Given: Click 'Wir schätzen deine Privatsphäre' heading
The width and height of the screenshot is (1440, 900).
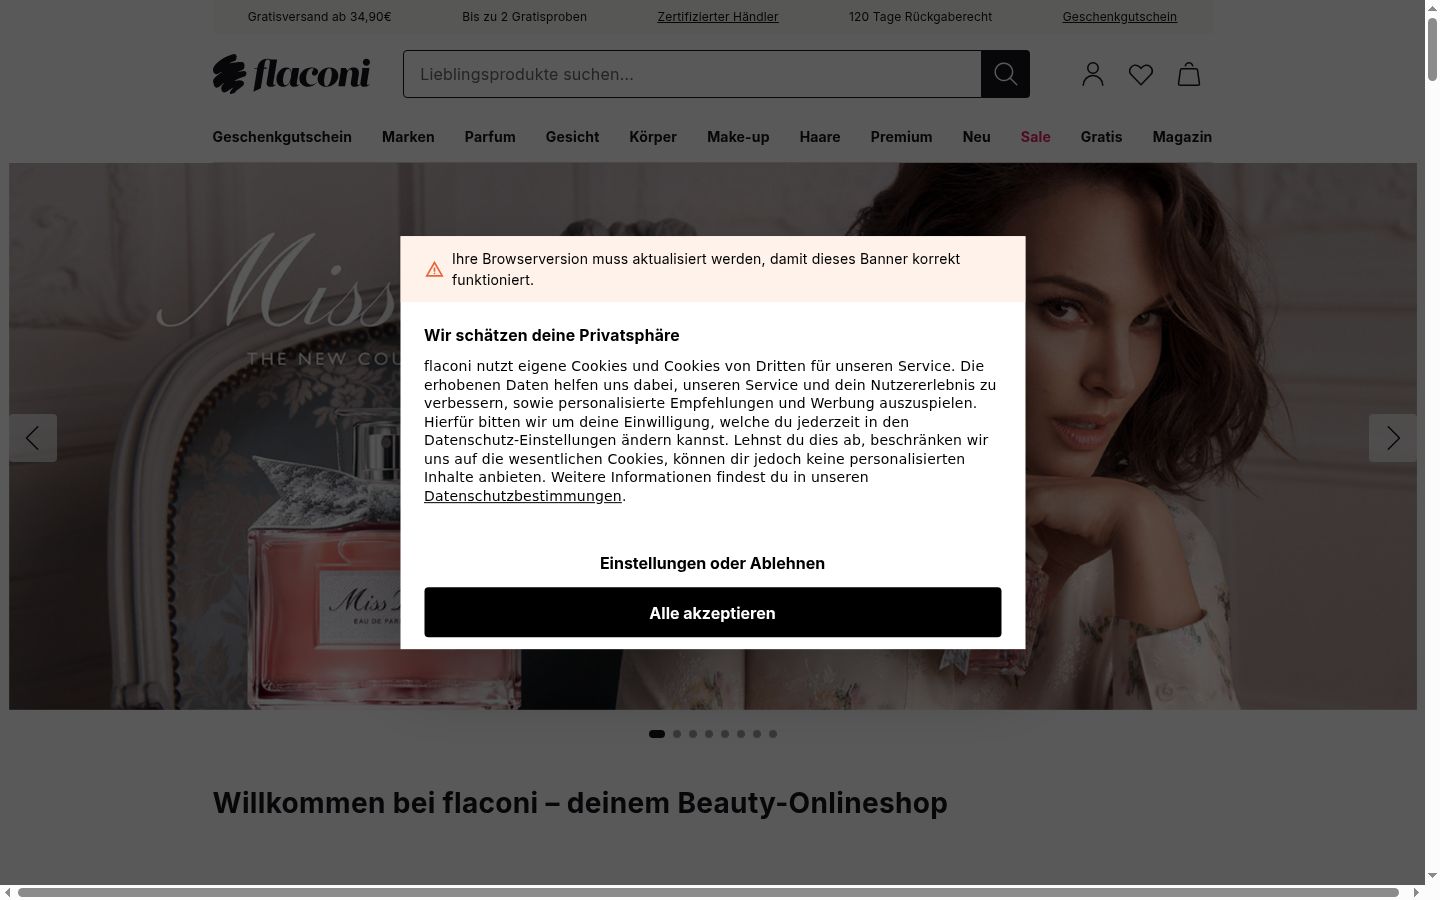Looking at the screenshot, I should pos(551,335).
